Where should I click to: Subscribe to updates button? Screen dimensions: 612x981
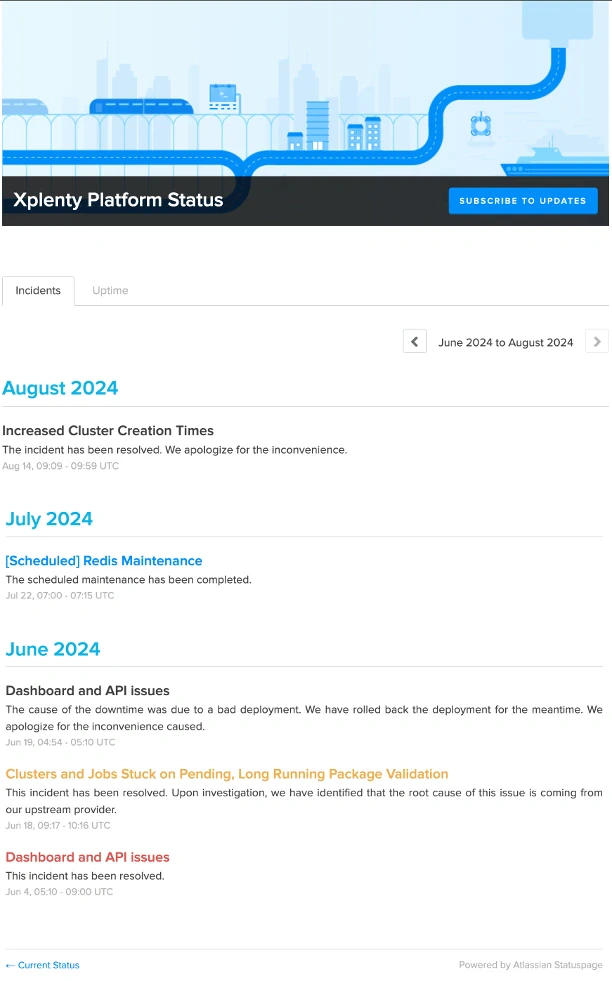523,201
